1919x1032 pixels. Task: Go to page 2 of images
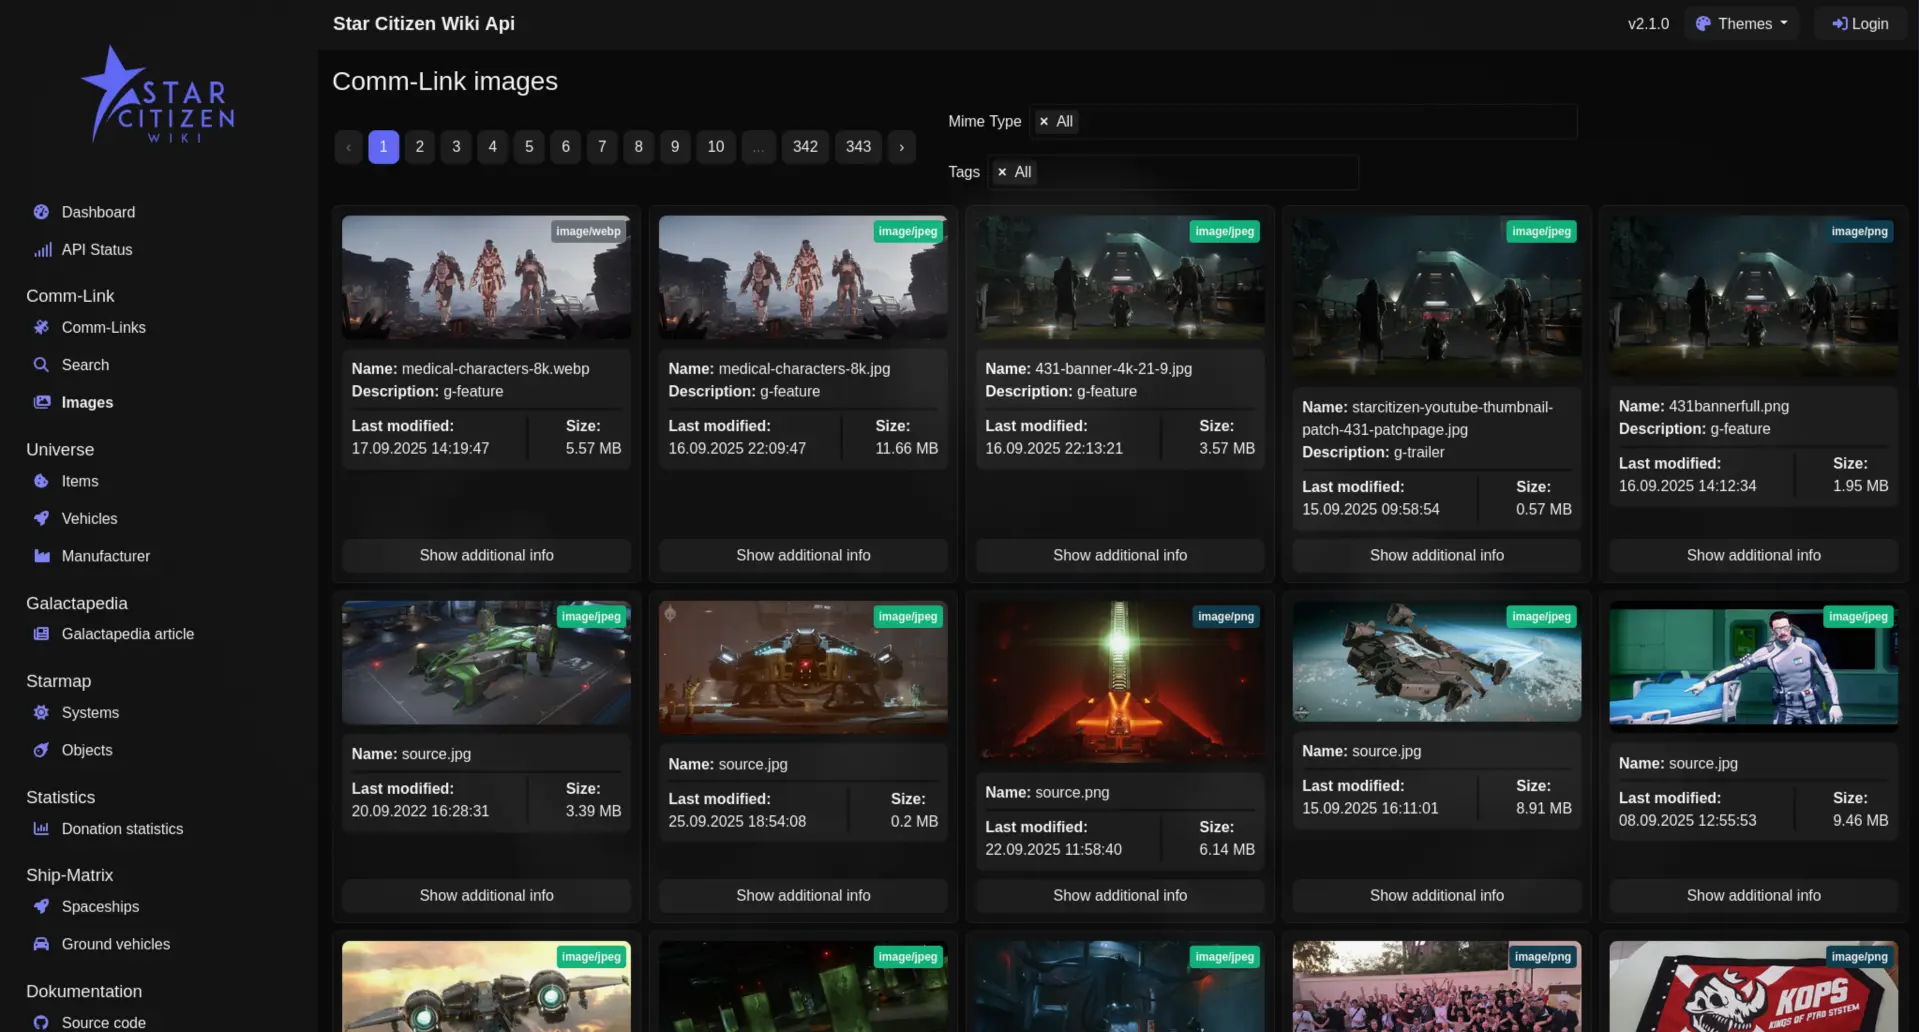pos(420,147)
